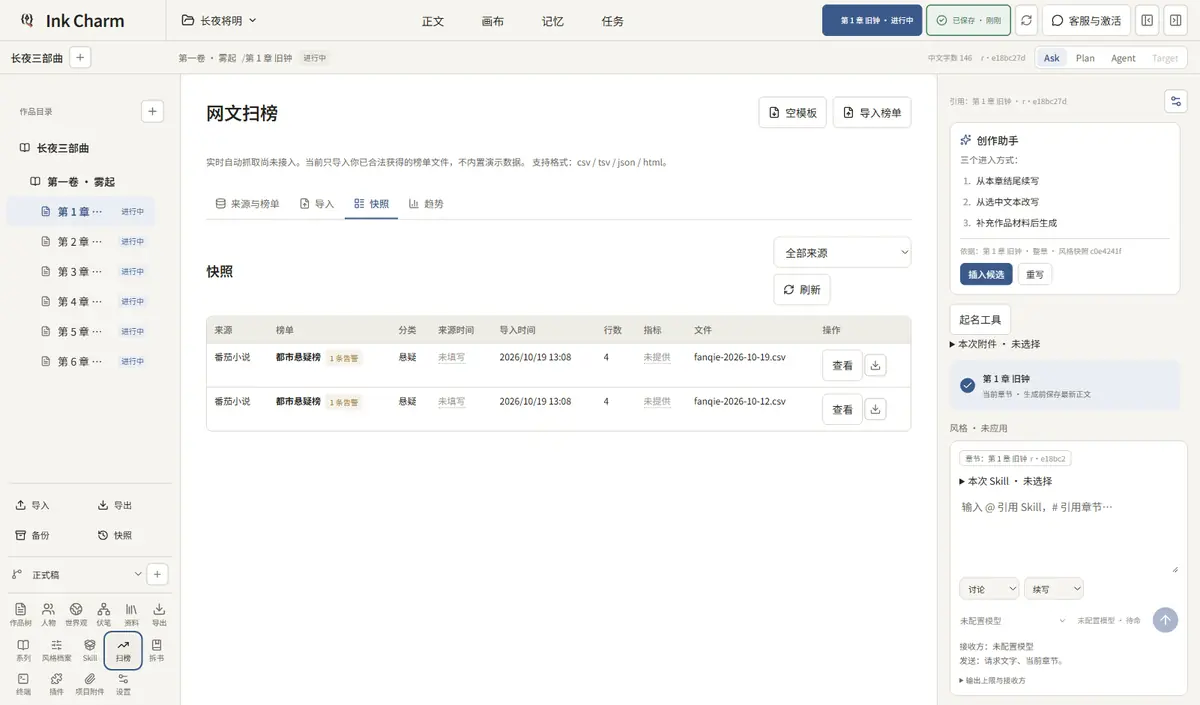Screen dimensions: 1200x705
Task: Open the 趋势 trends tab
Action: click(x=426, y=203)
